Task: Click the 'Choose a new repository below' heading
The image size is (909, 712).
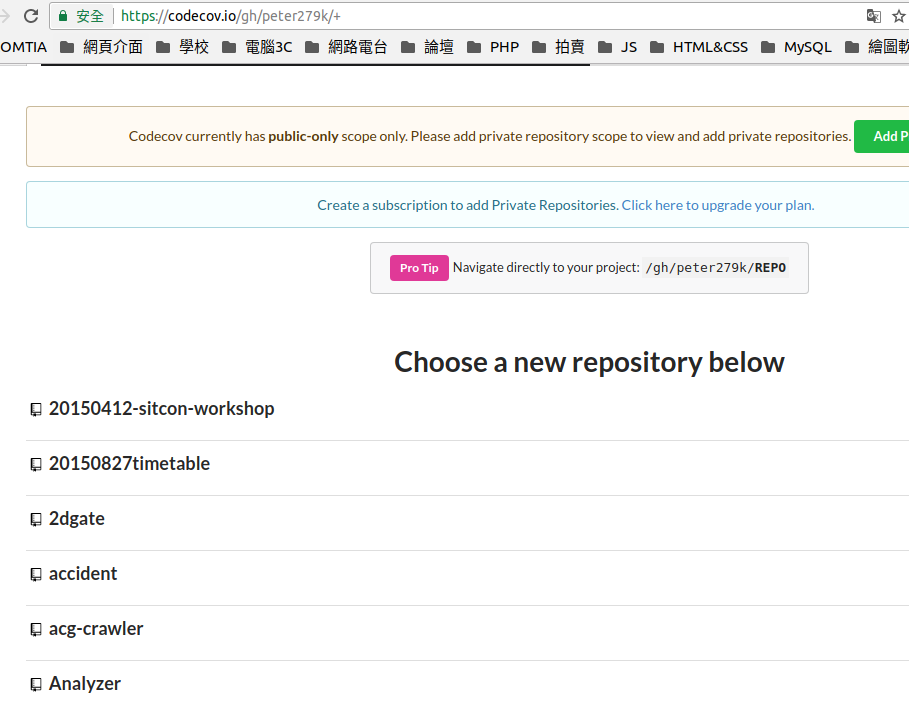Action: click(x=589, y=362)
